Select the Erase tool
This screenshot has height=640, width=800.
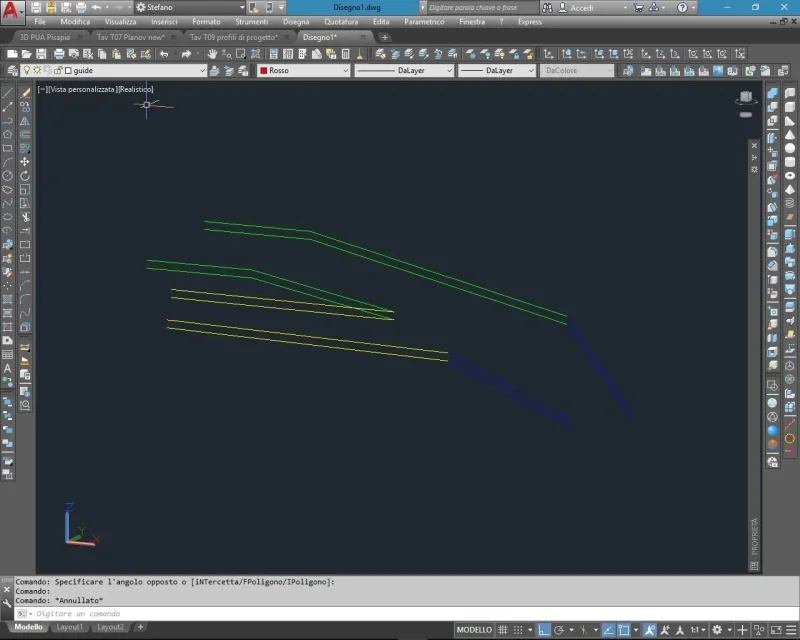pyautogui.click(x=25, y=93)
